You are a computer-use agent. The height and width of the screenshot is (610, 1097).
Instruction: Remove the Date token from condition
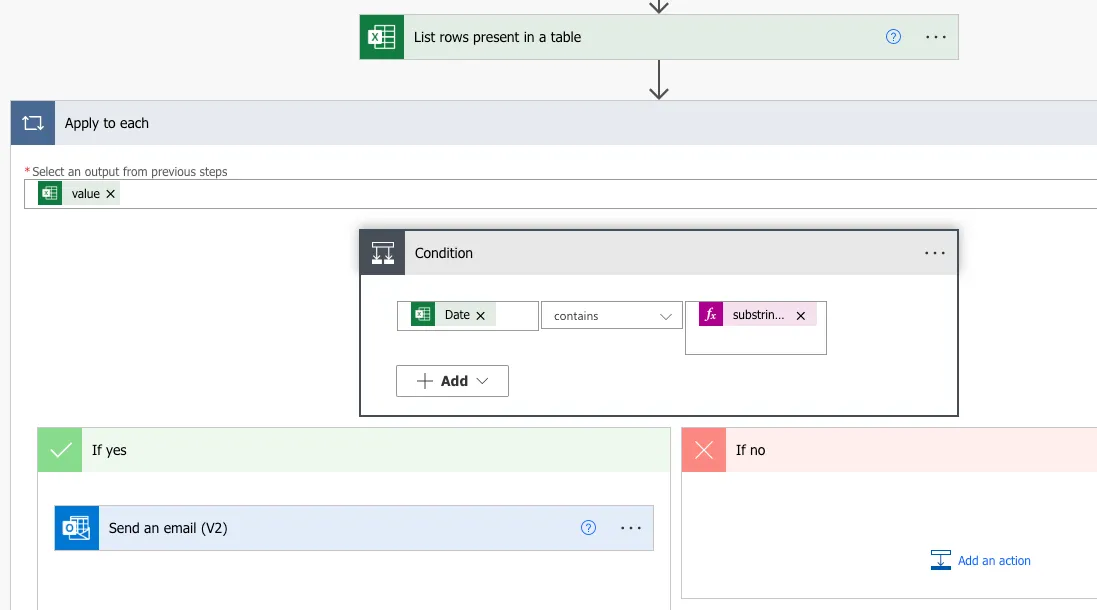tap(481, 315)
